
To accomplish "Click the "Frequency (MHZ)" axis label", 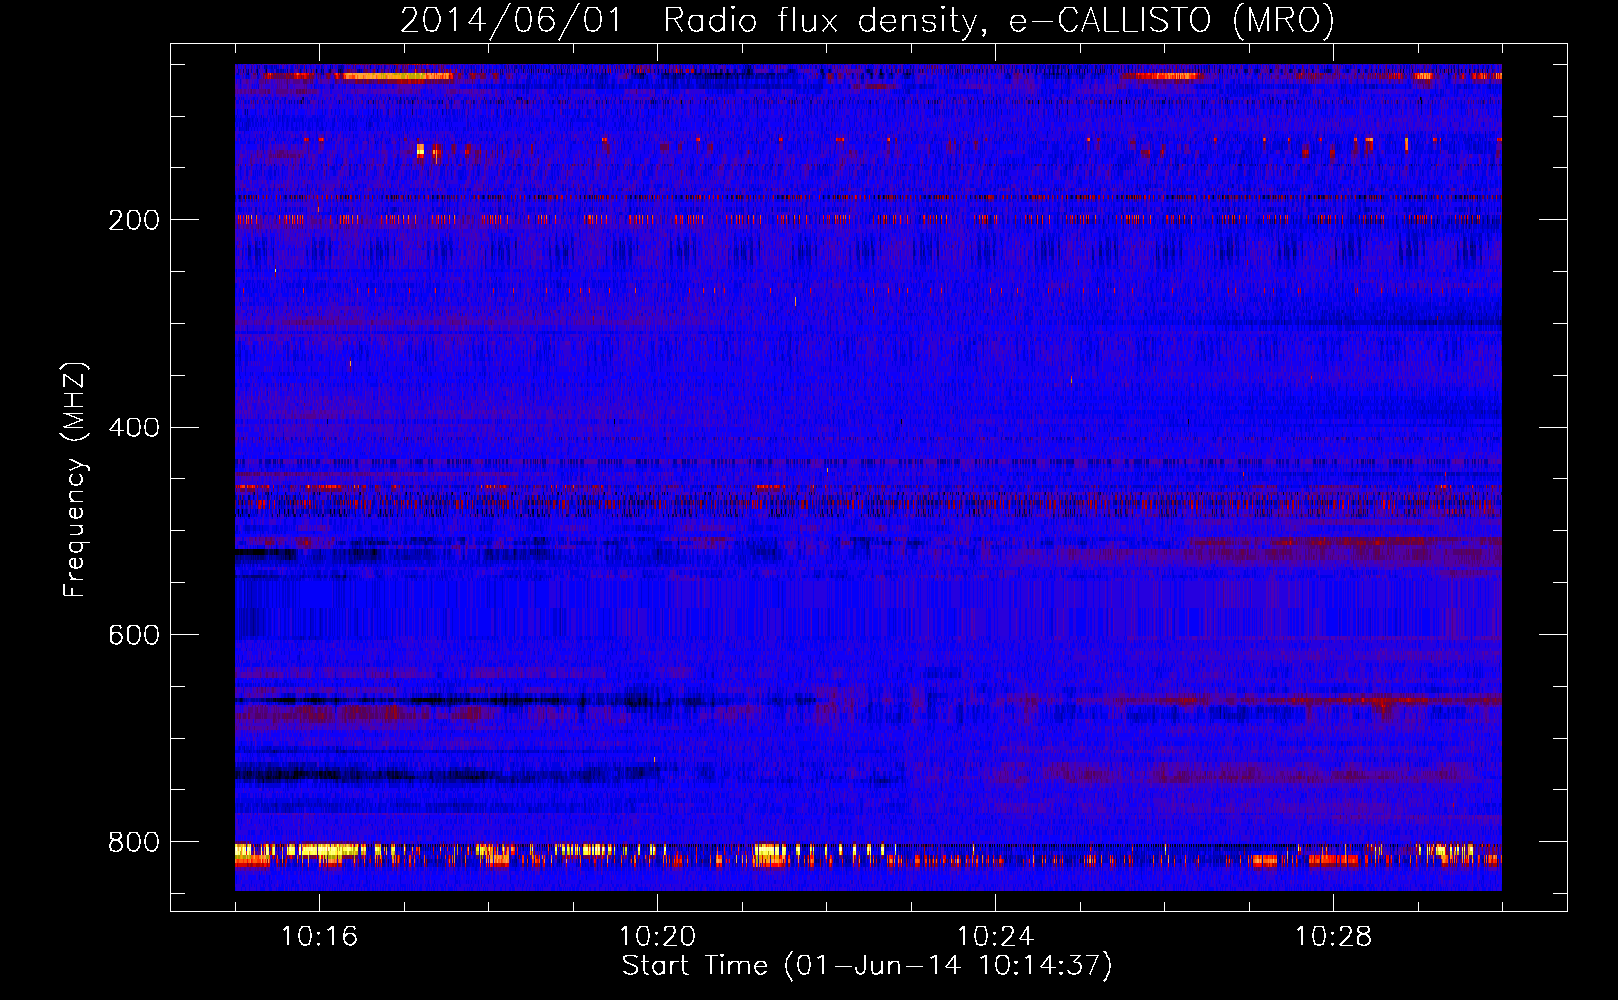I will coord(75,480).
